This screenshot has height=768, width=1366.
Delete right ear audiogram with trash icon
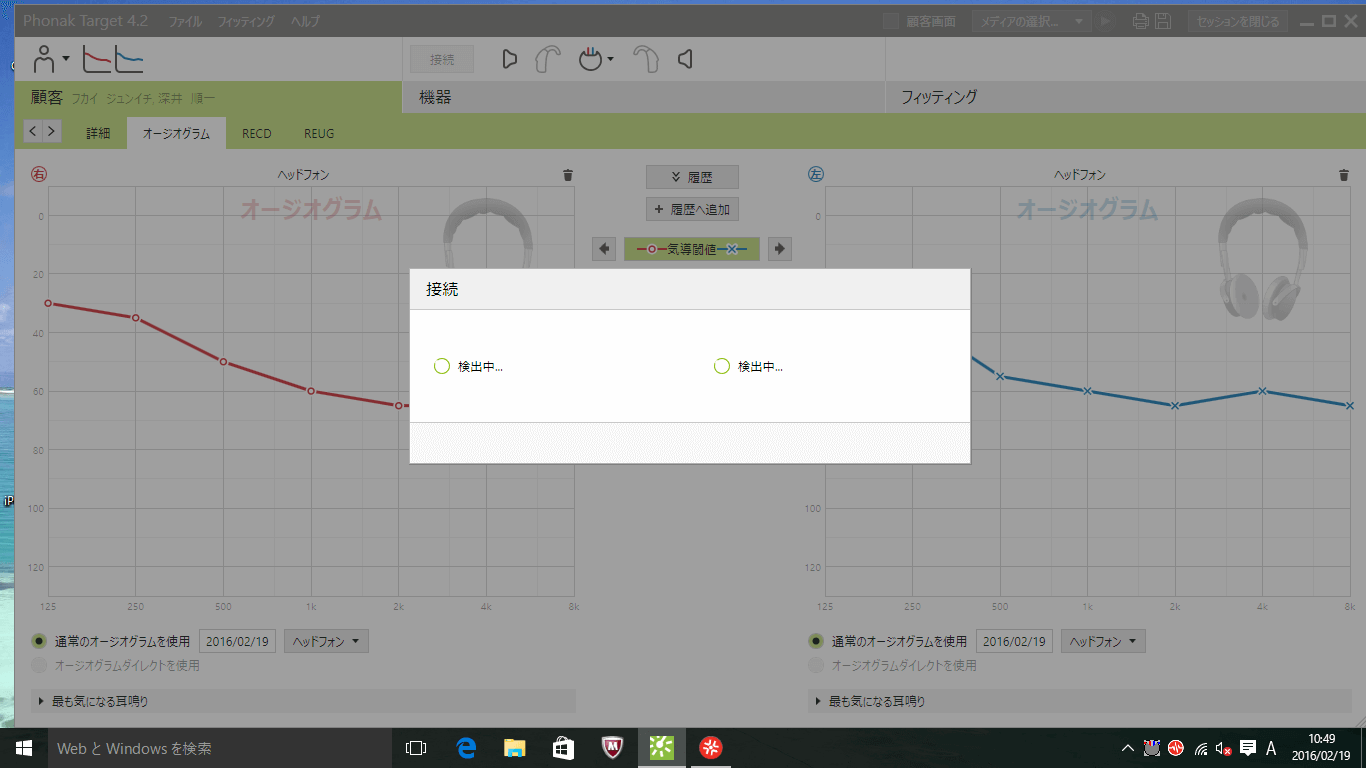coord(568,175)
